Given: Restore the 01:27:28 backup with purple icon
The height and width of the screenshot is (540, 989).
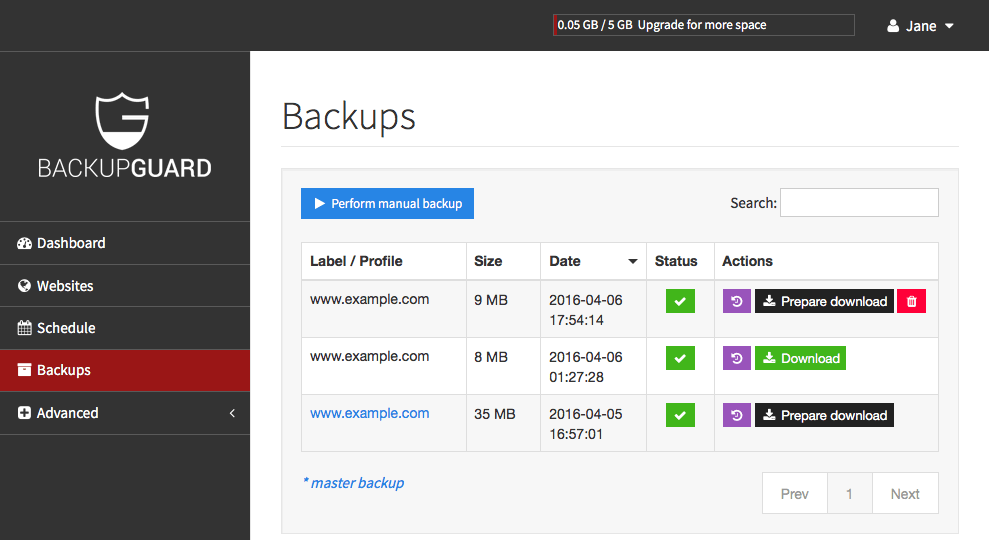Looking at the screenshot, I should click(x=736, y=358).
